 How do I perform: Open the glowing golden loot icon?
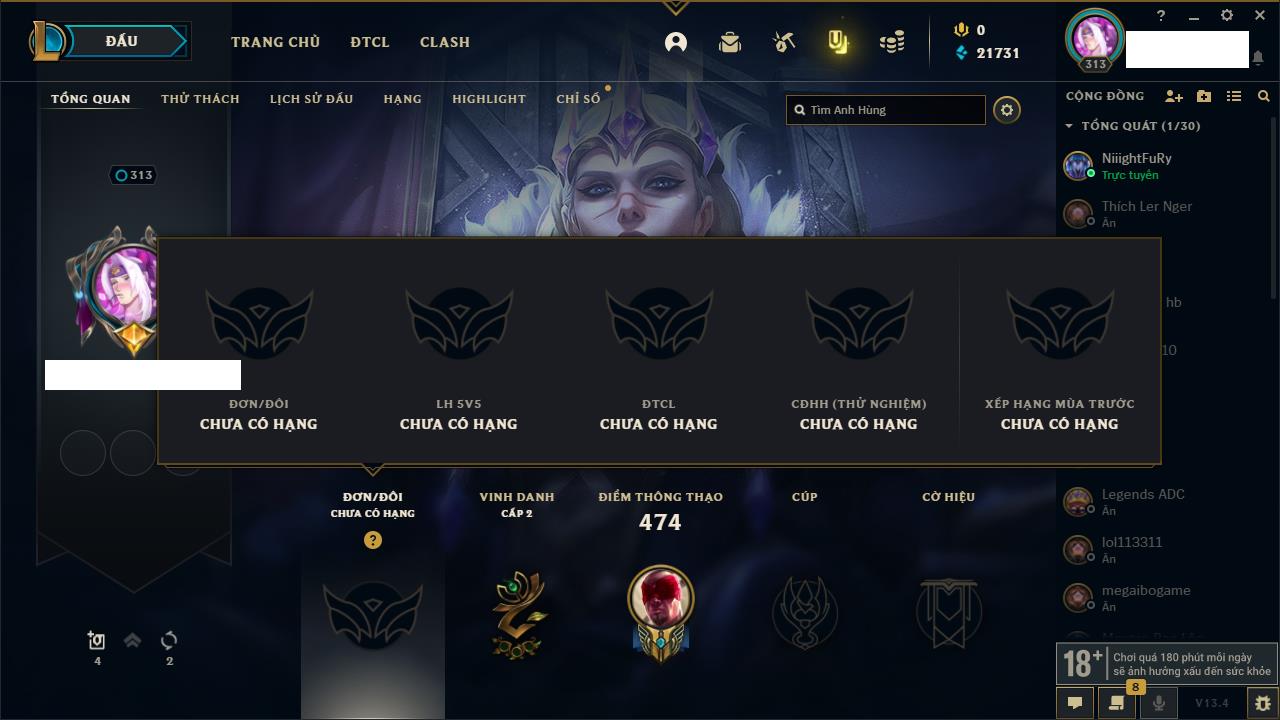point(838,42)
